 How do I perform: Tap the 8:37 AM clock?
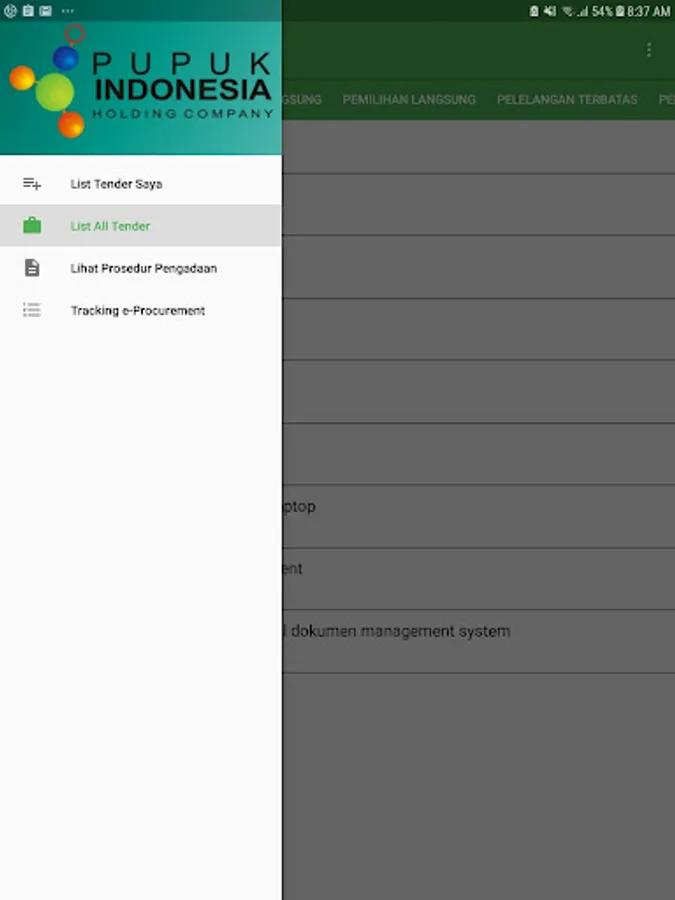[x=649, y=11]
